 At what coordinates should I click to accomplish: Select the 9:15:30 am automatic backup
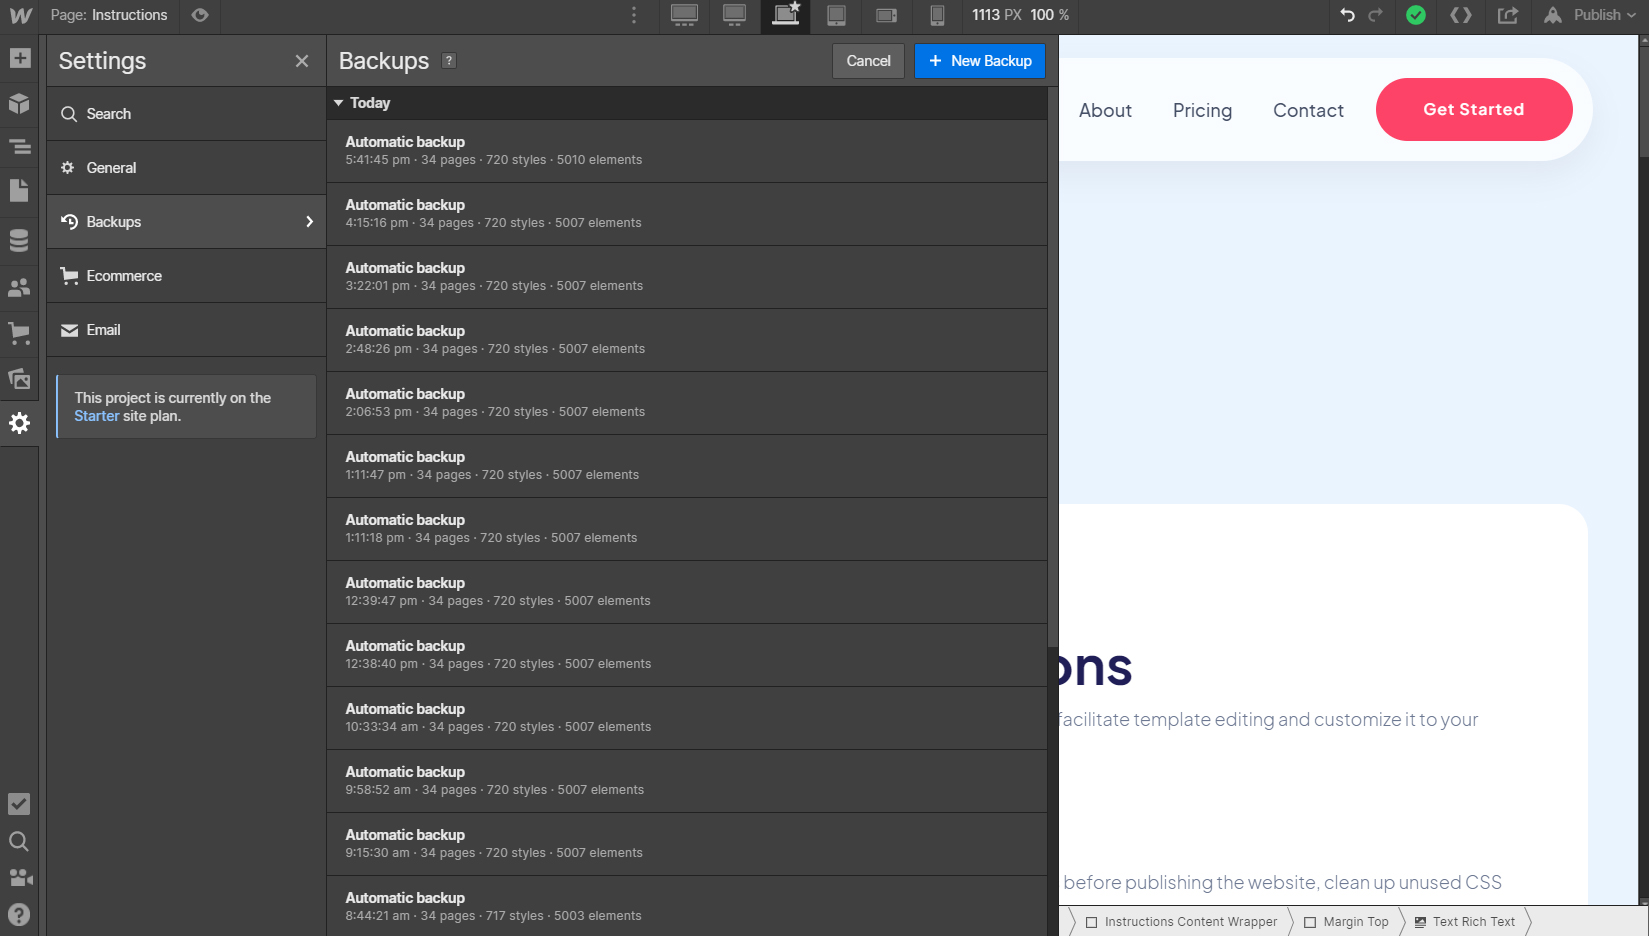click(687, 844)
